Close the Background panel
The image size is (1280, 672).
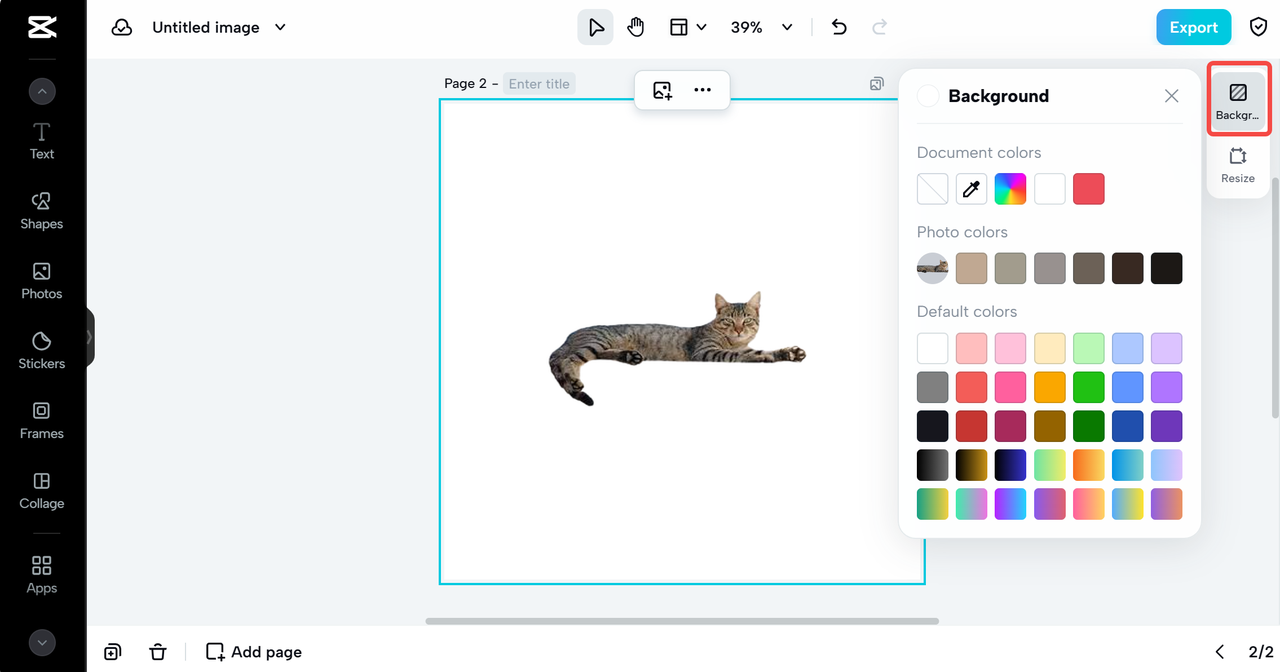point(1172,96)
